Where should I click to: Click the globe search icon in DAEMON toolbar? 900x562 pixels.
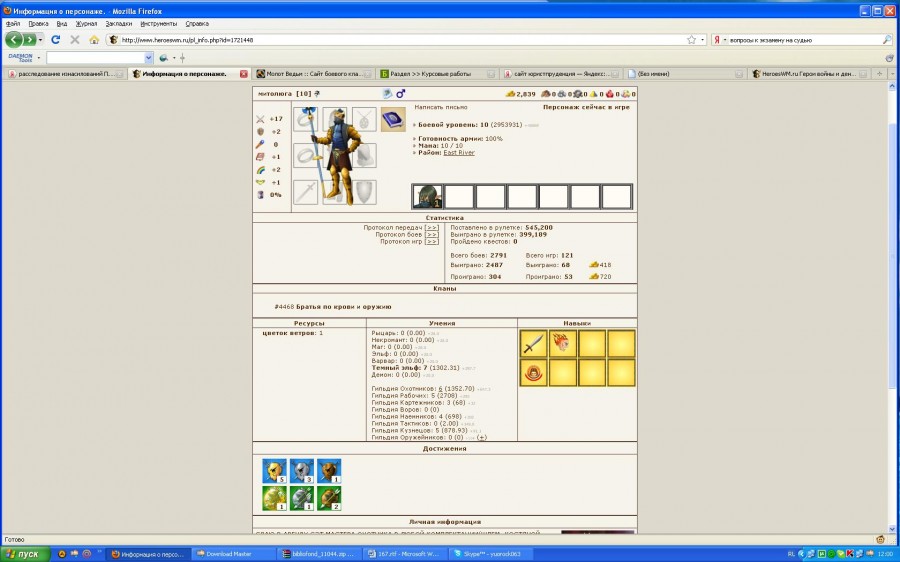click(x=164, y=57)
